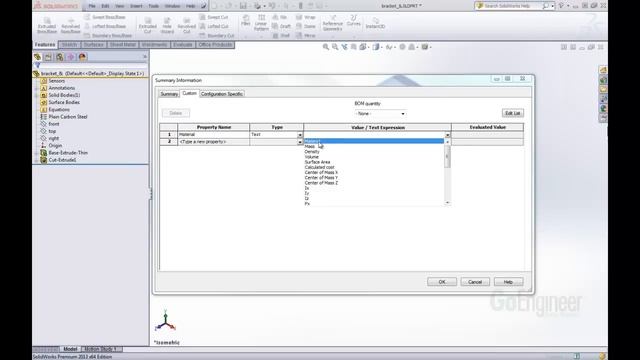Viewport: 640px width, 360px height.
Task: Open Reference Geometry tools
Action: coord(332,23)
